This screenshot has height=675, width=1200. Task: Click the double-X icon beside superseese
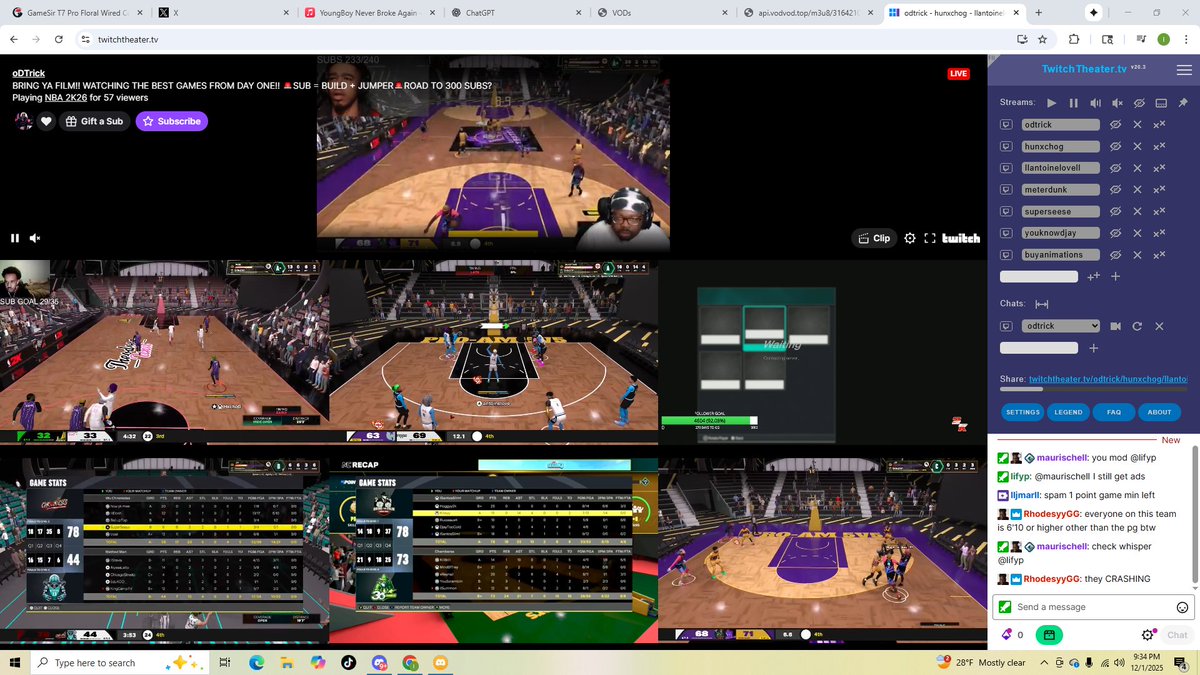click(1160, 212)
